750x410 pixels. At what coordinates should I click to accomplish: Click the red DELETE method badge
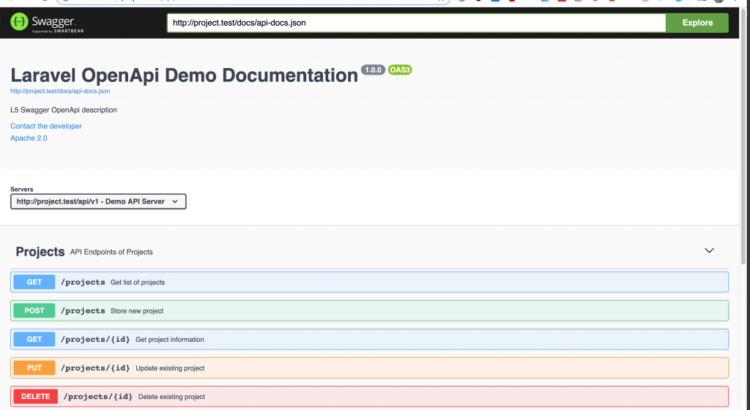[x=35, y=396]
